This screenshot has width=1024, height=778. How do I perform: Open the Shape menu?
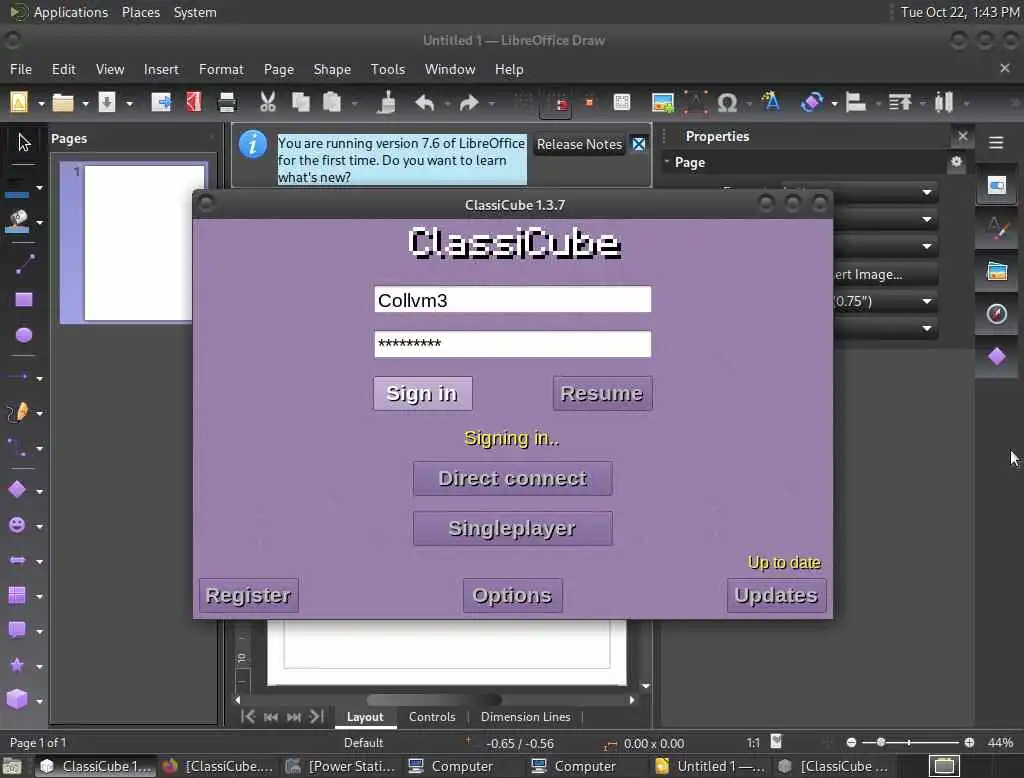click(332, 69)
